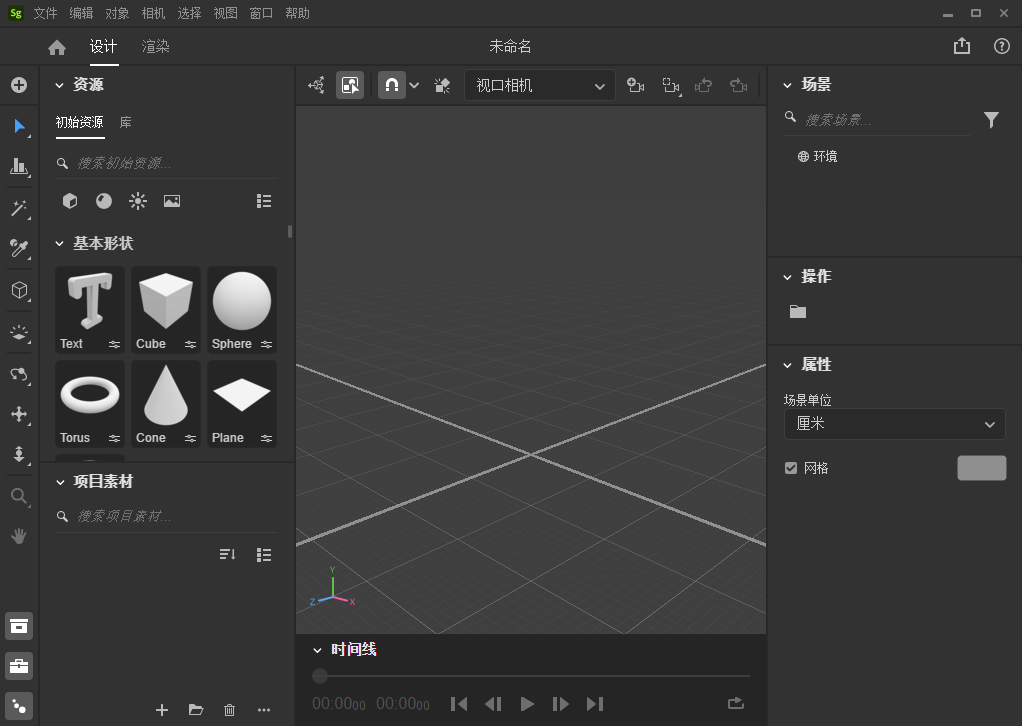
Task: Open more options in project assets
Action: pyautogui.click(x=263, y=710)
